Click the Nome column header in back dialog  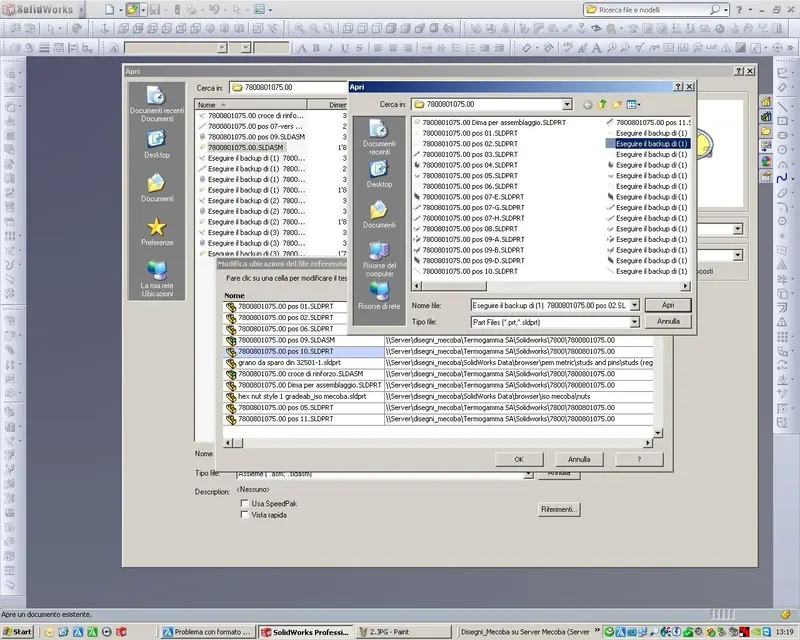(251, 105)
